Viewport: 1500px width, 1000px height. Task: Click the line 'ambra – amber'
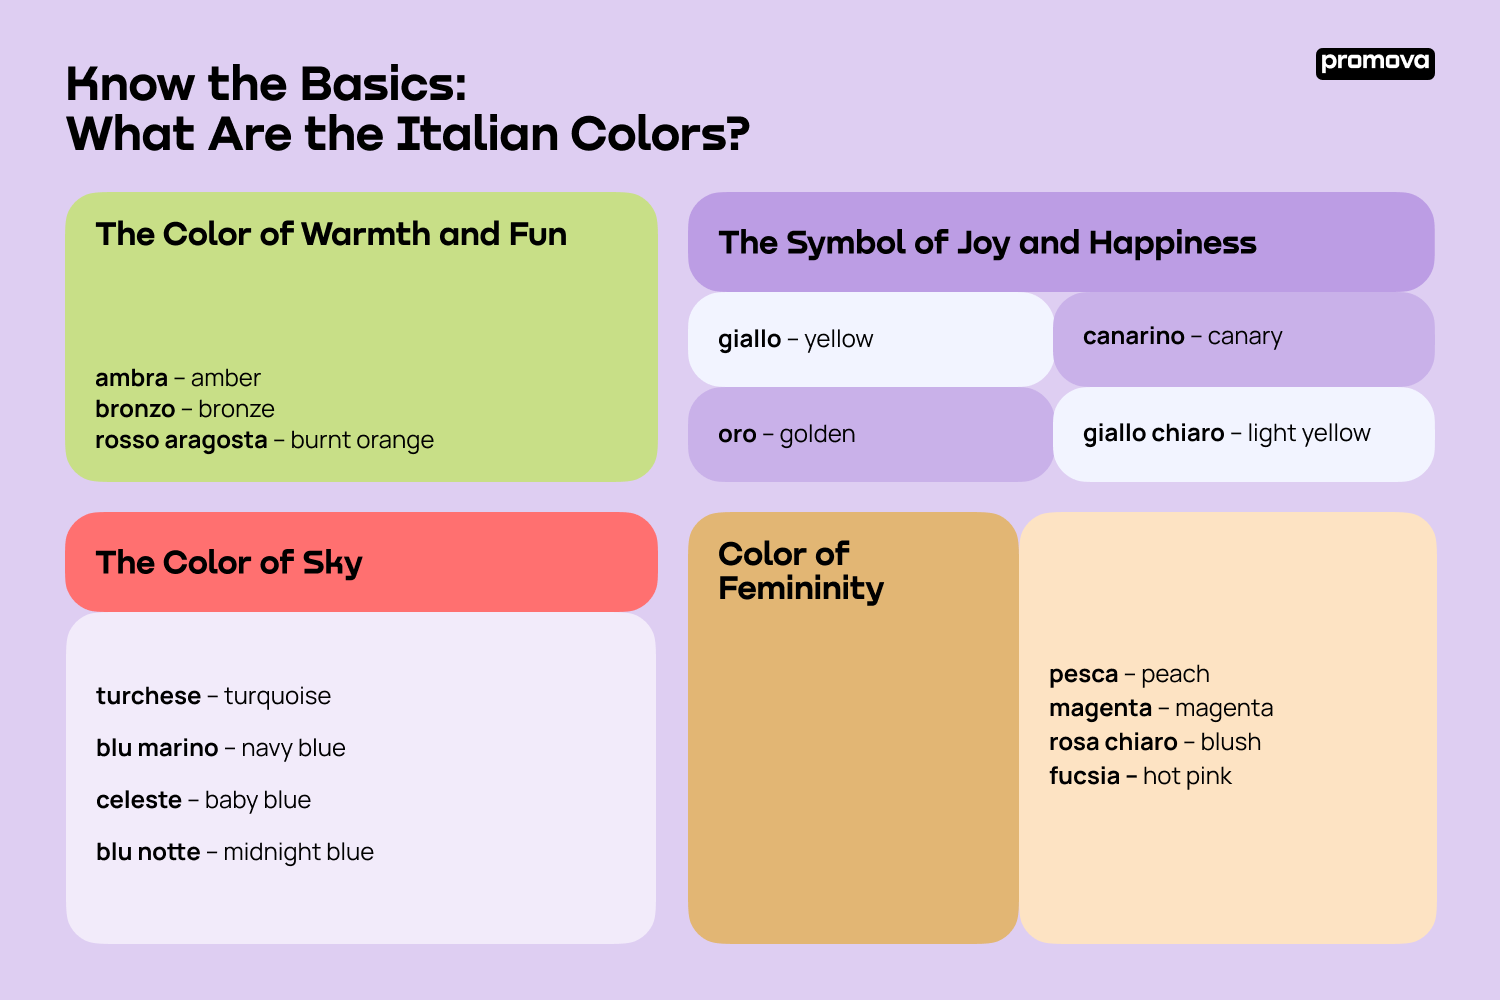tap(178, 378)
